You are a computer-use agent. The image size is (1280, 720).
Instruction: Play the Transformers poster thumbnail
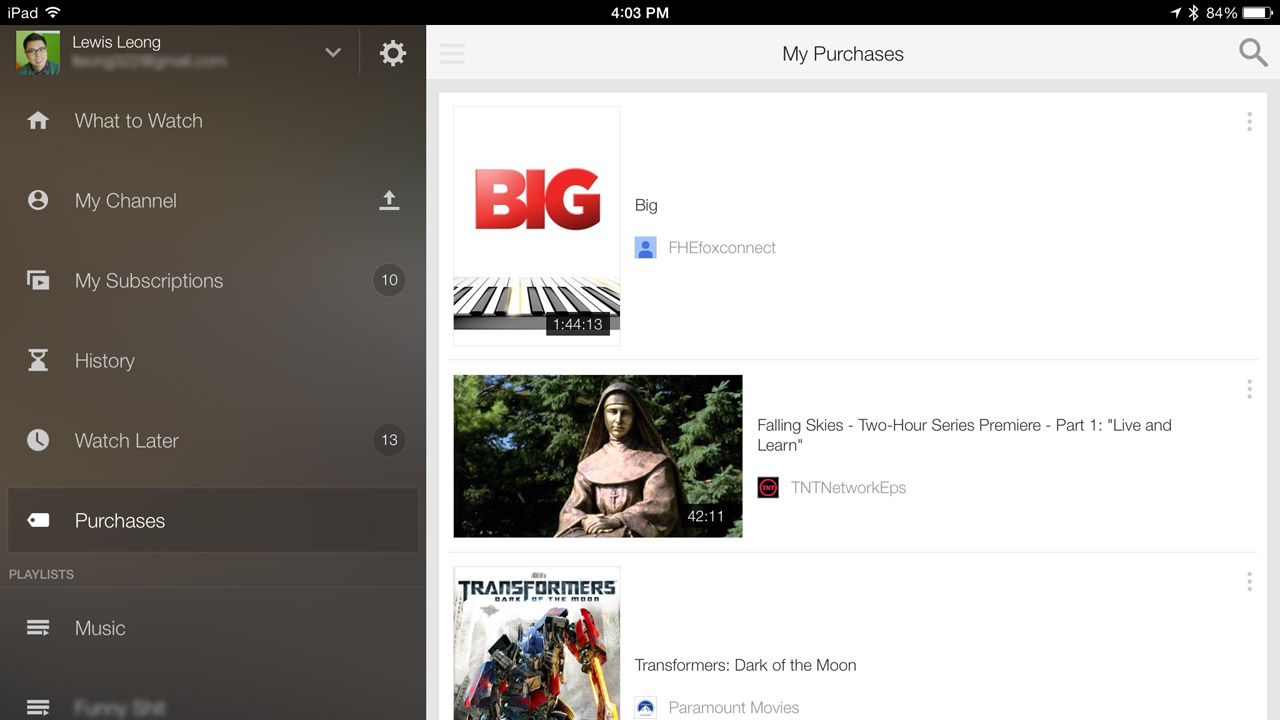click(537, 643)
